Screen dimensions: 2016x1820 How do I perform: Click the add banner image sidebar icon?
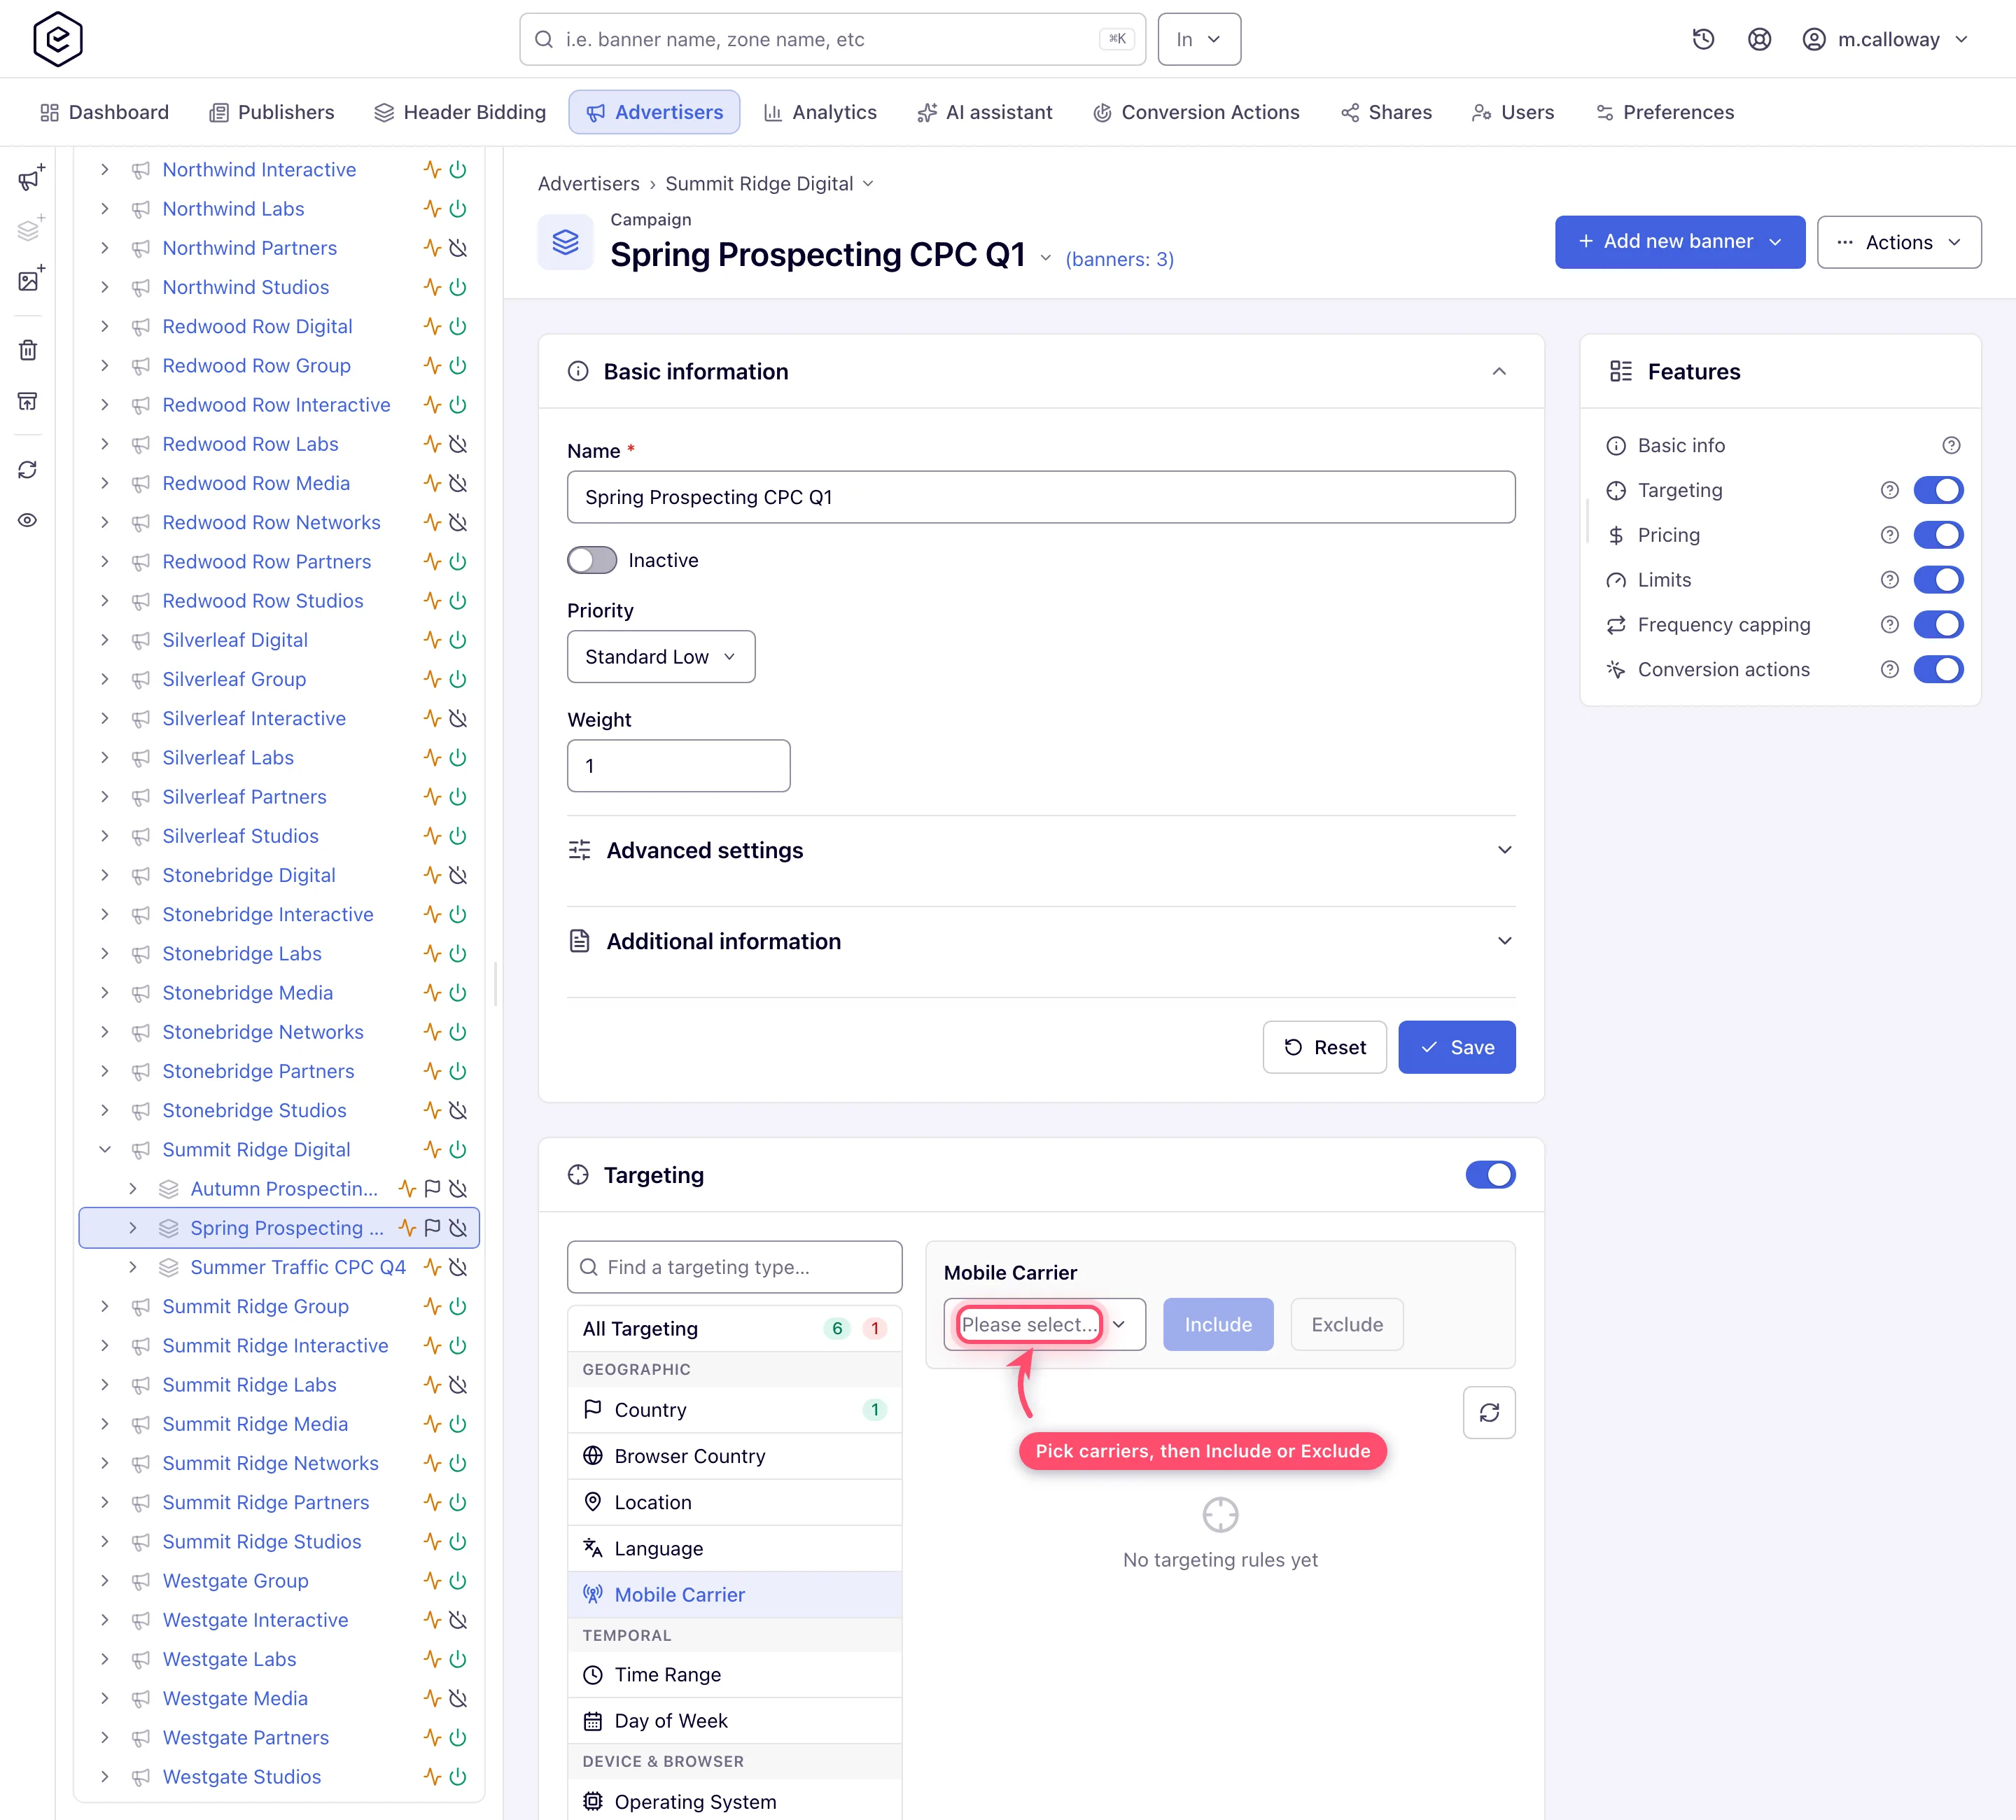coord(30,279)
